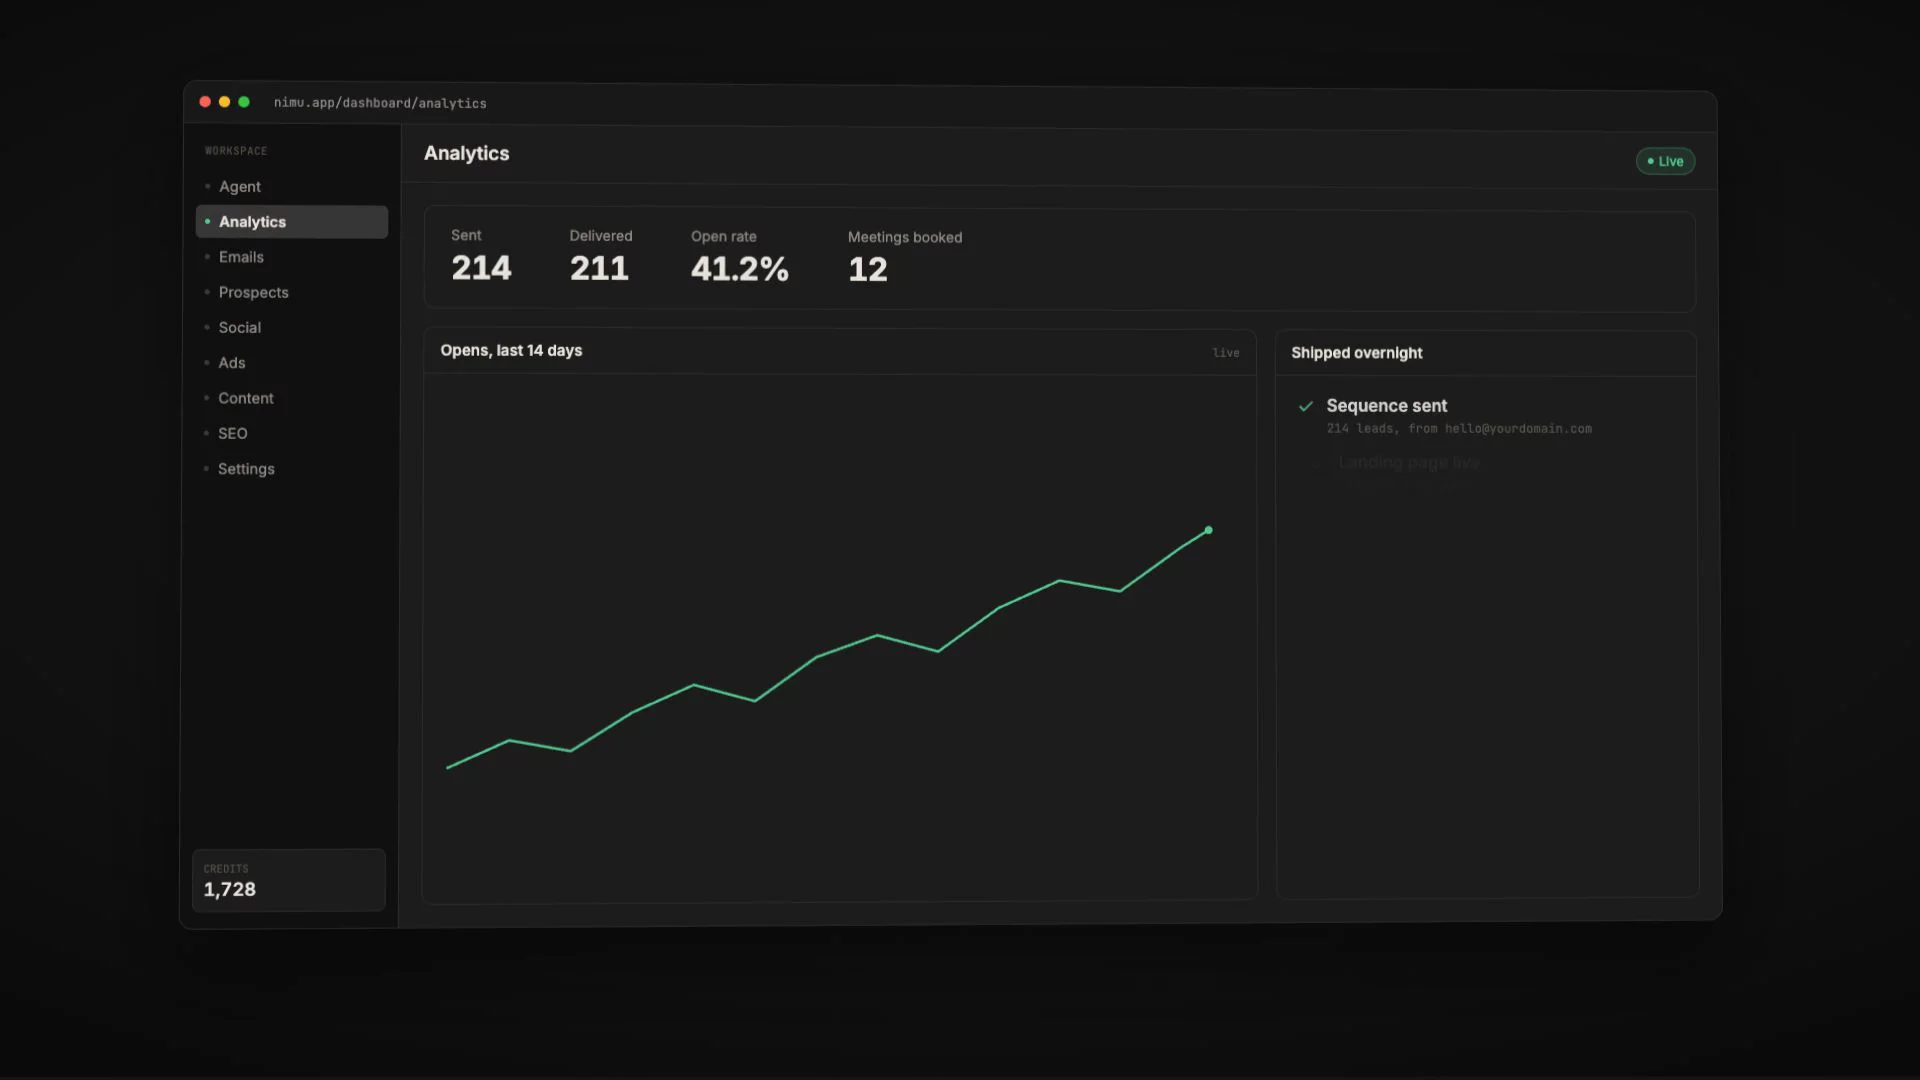Click the green dot next to Analytics
Viewport: 1920px width, 1080px height.
click(x=207, y=221)
